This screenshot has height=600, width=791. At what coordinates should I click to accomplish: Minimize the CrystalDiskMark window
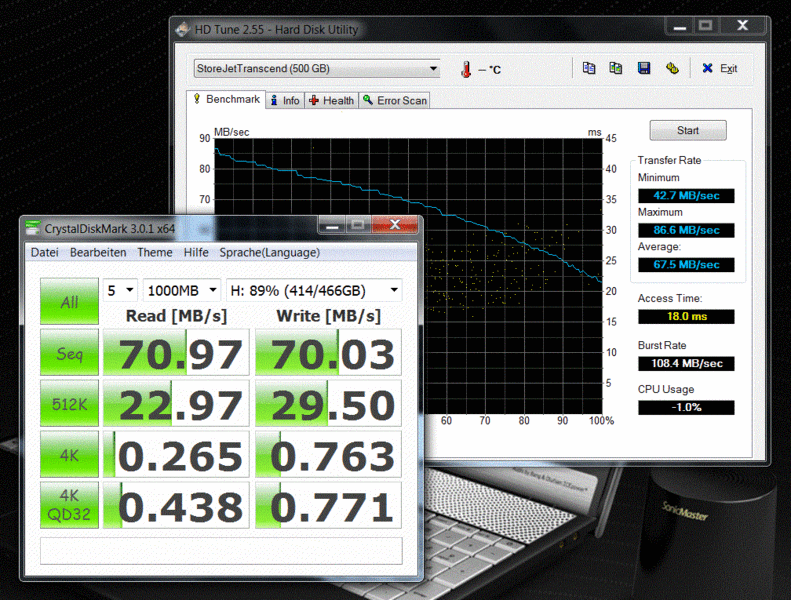coord(332,225)
